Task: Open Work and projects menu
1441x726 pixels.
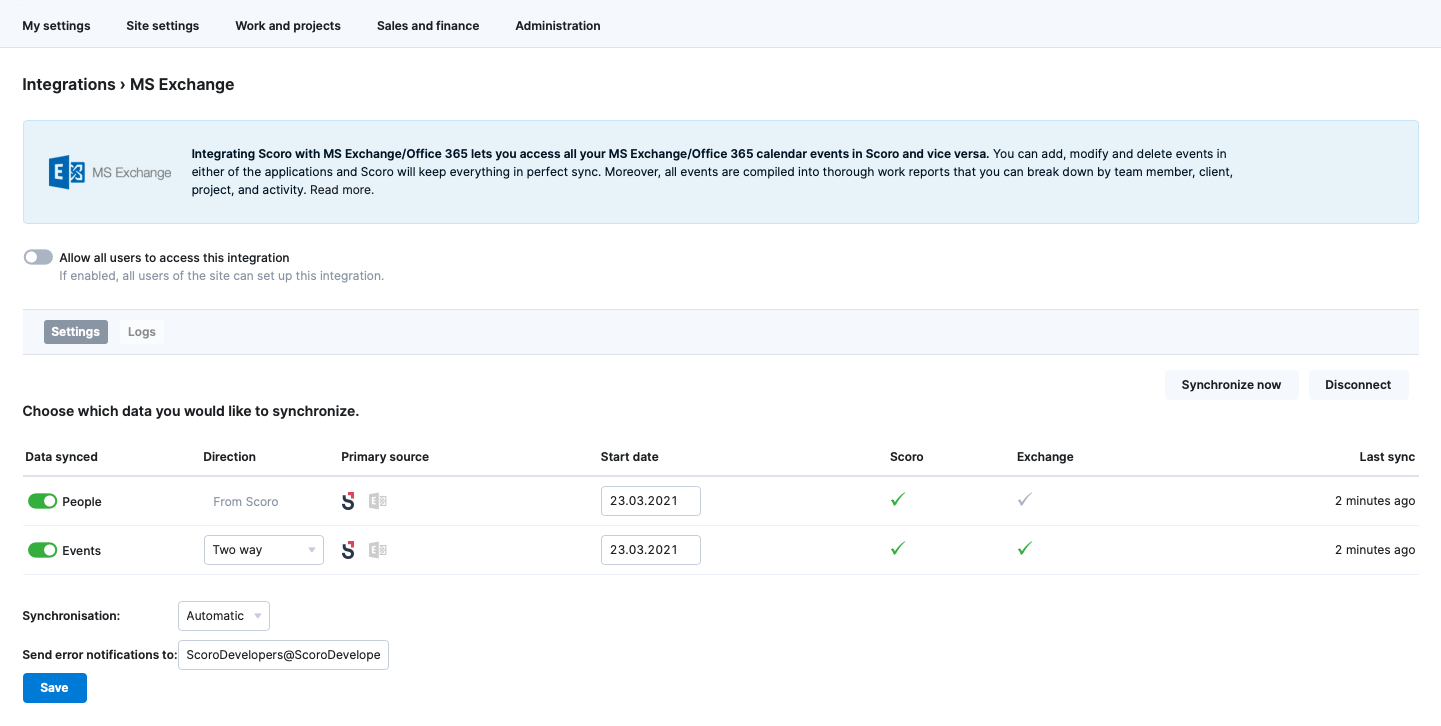Action: (x=288, y=26)
